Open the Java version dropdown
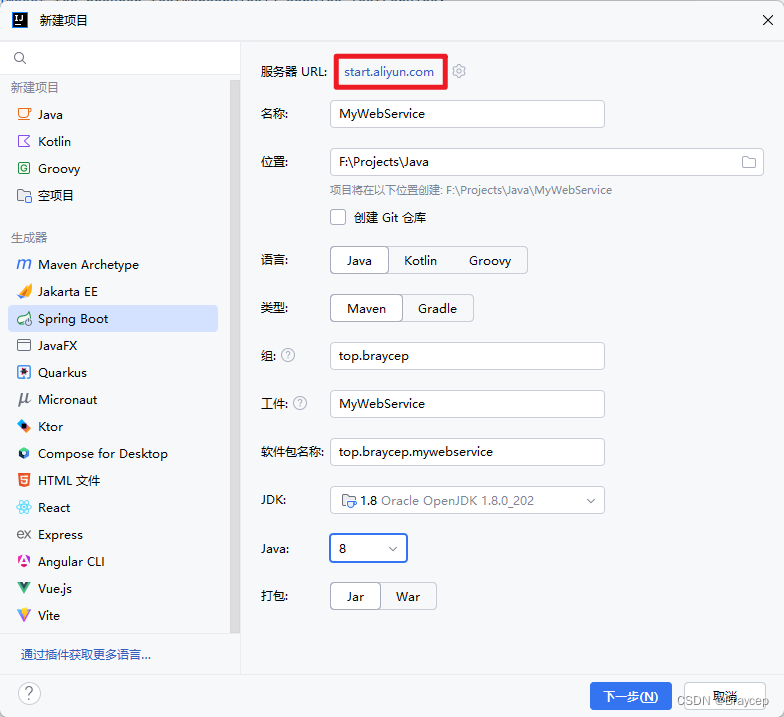784x717 pixels. pos(368,548)
